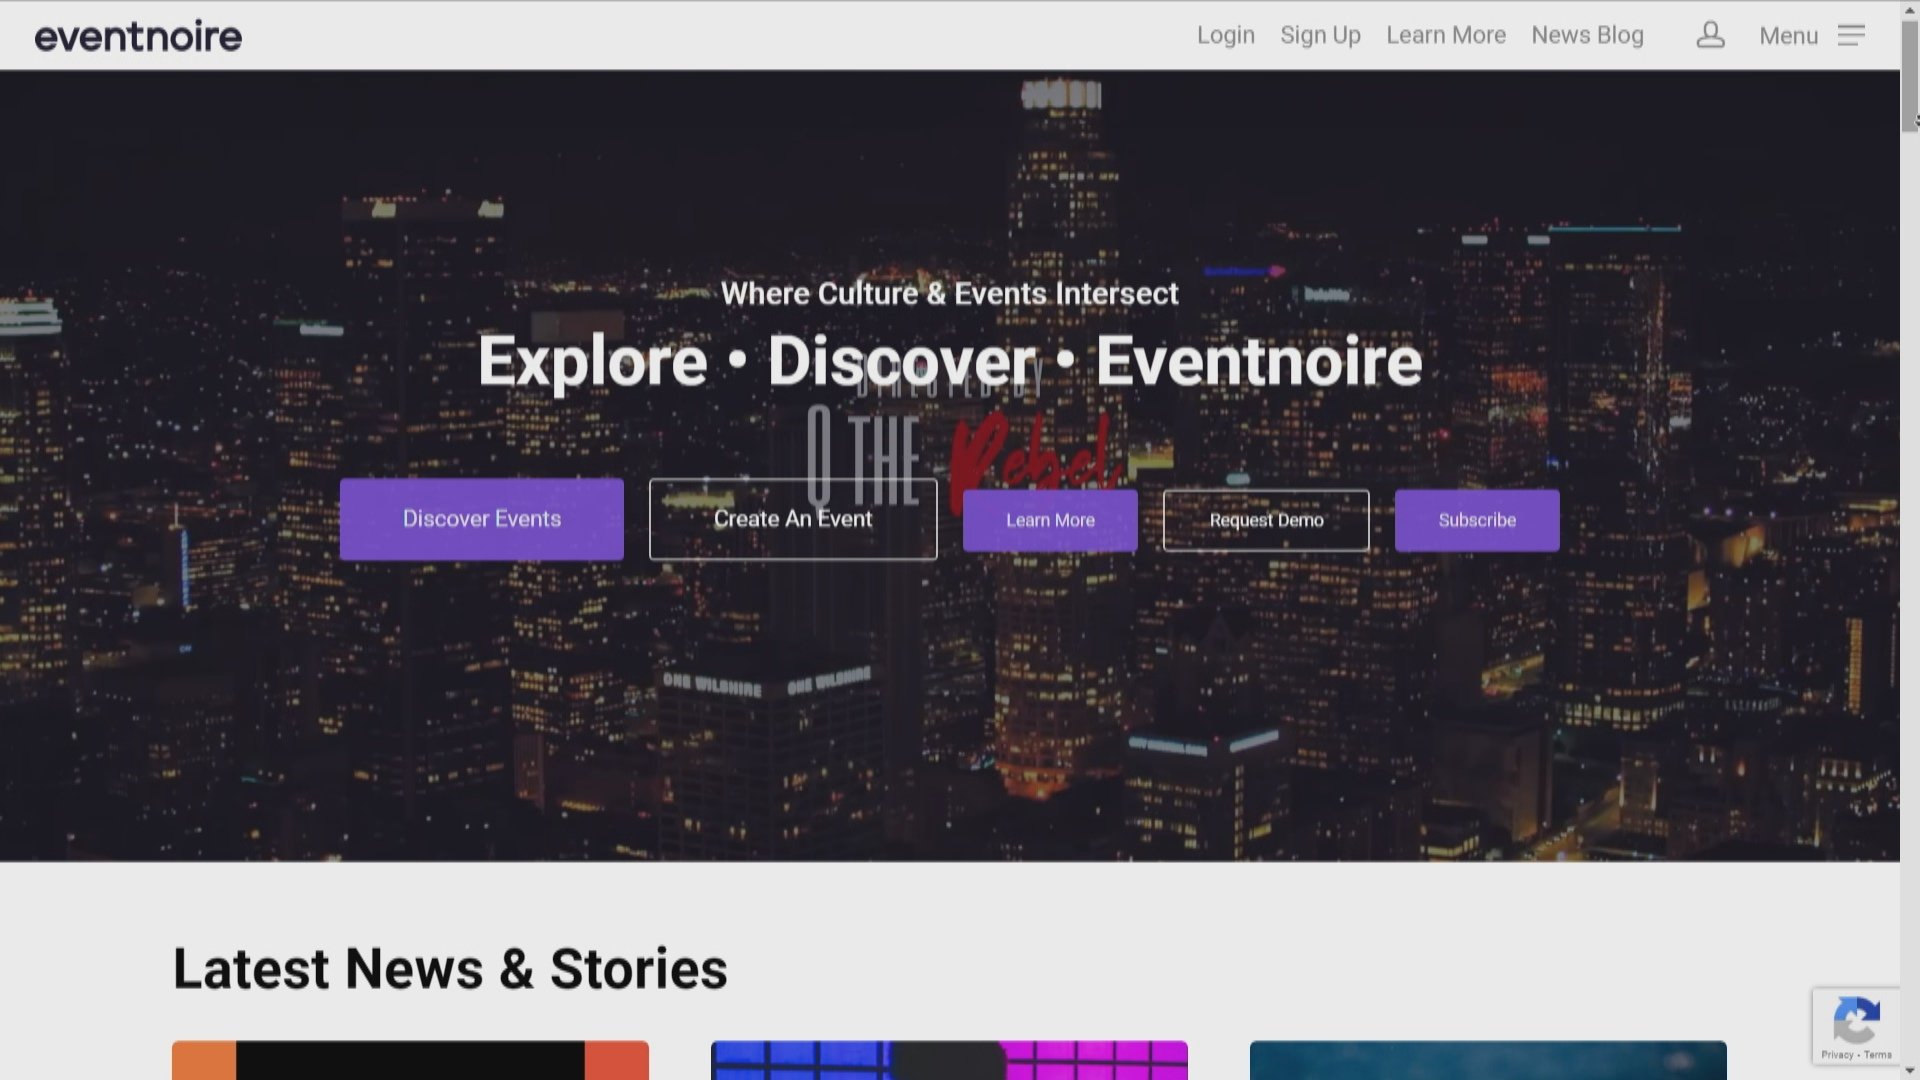Go to Sign Up
This screenshot has height=1080, width=1920.
(x=1320, y=35)
